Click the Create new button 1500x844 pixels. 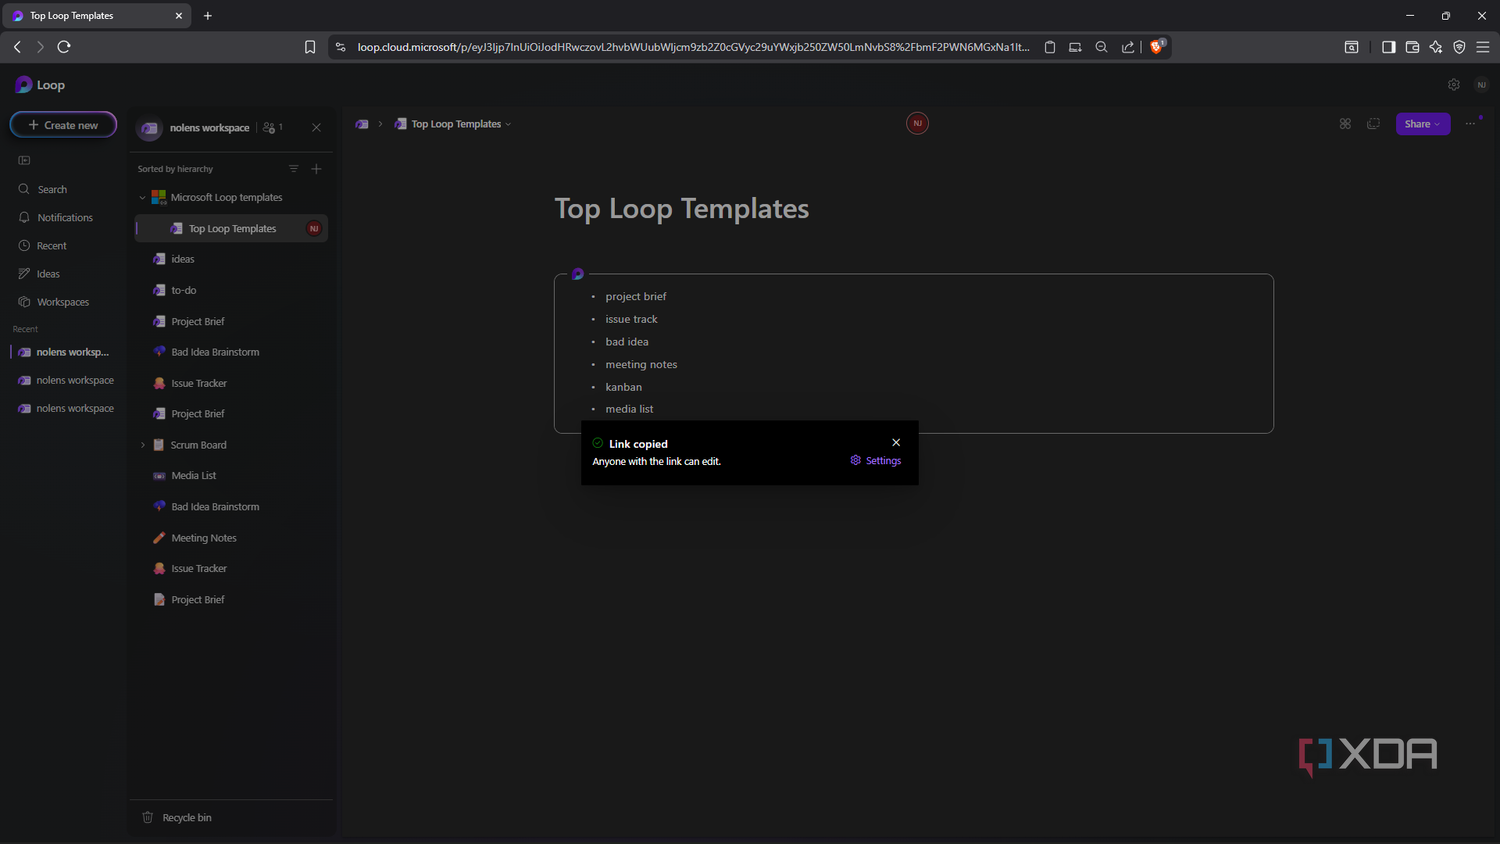click(x=63, y=125)
